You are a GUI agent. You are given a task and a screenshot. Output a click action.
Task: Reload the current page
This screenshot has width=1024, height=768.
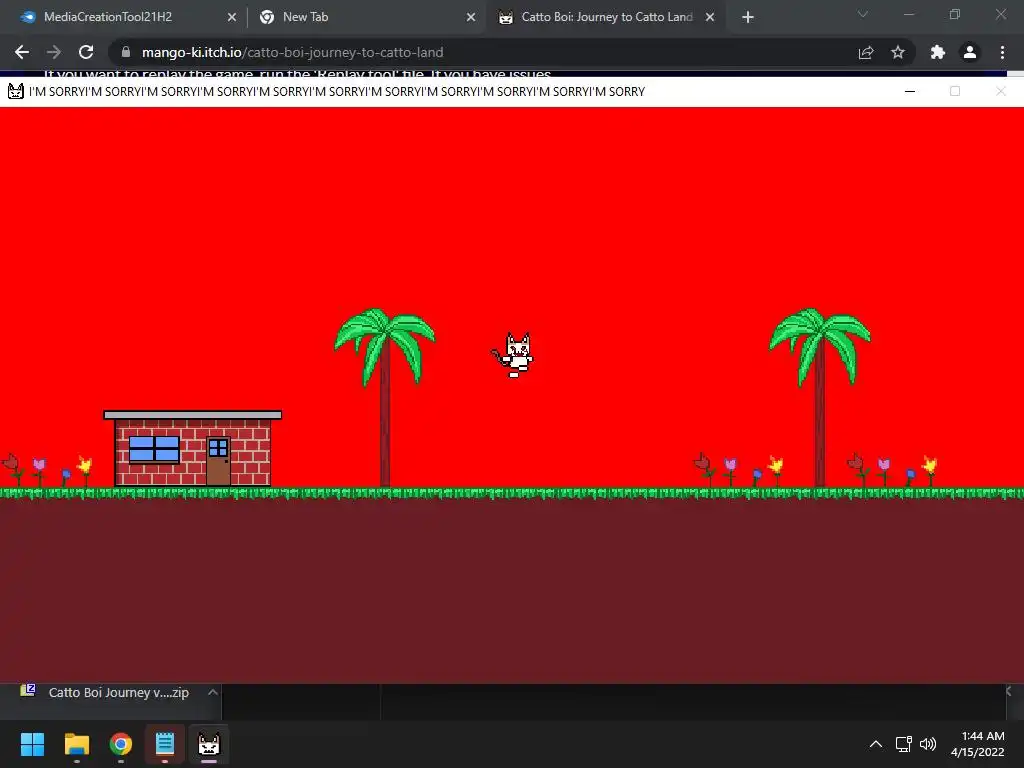(x=86, y=52)
